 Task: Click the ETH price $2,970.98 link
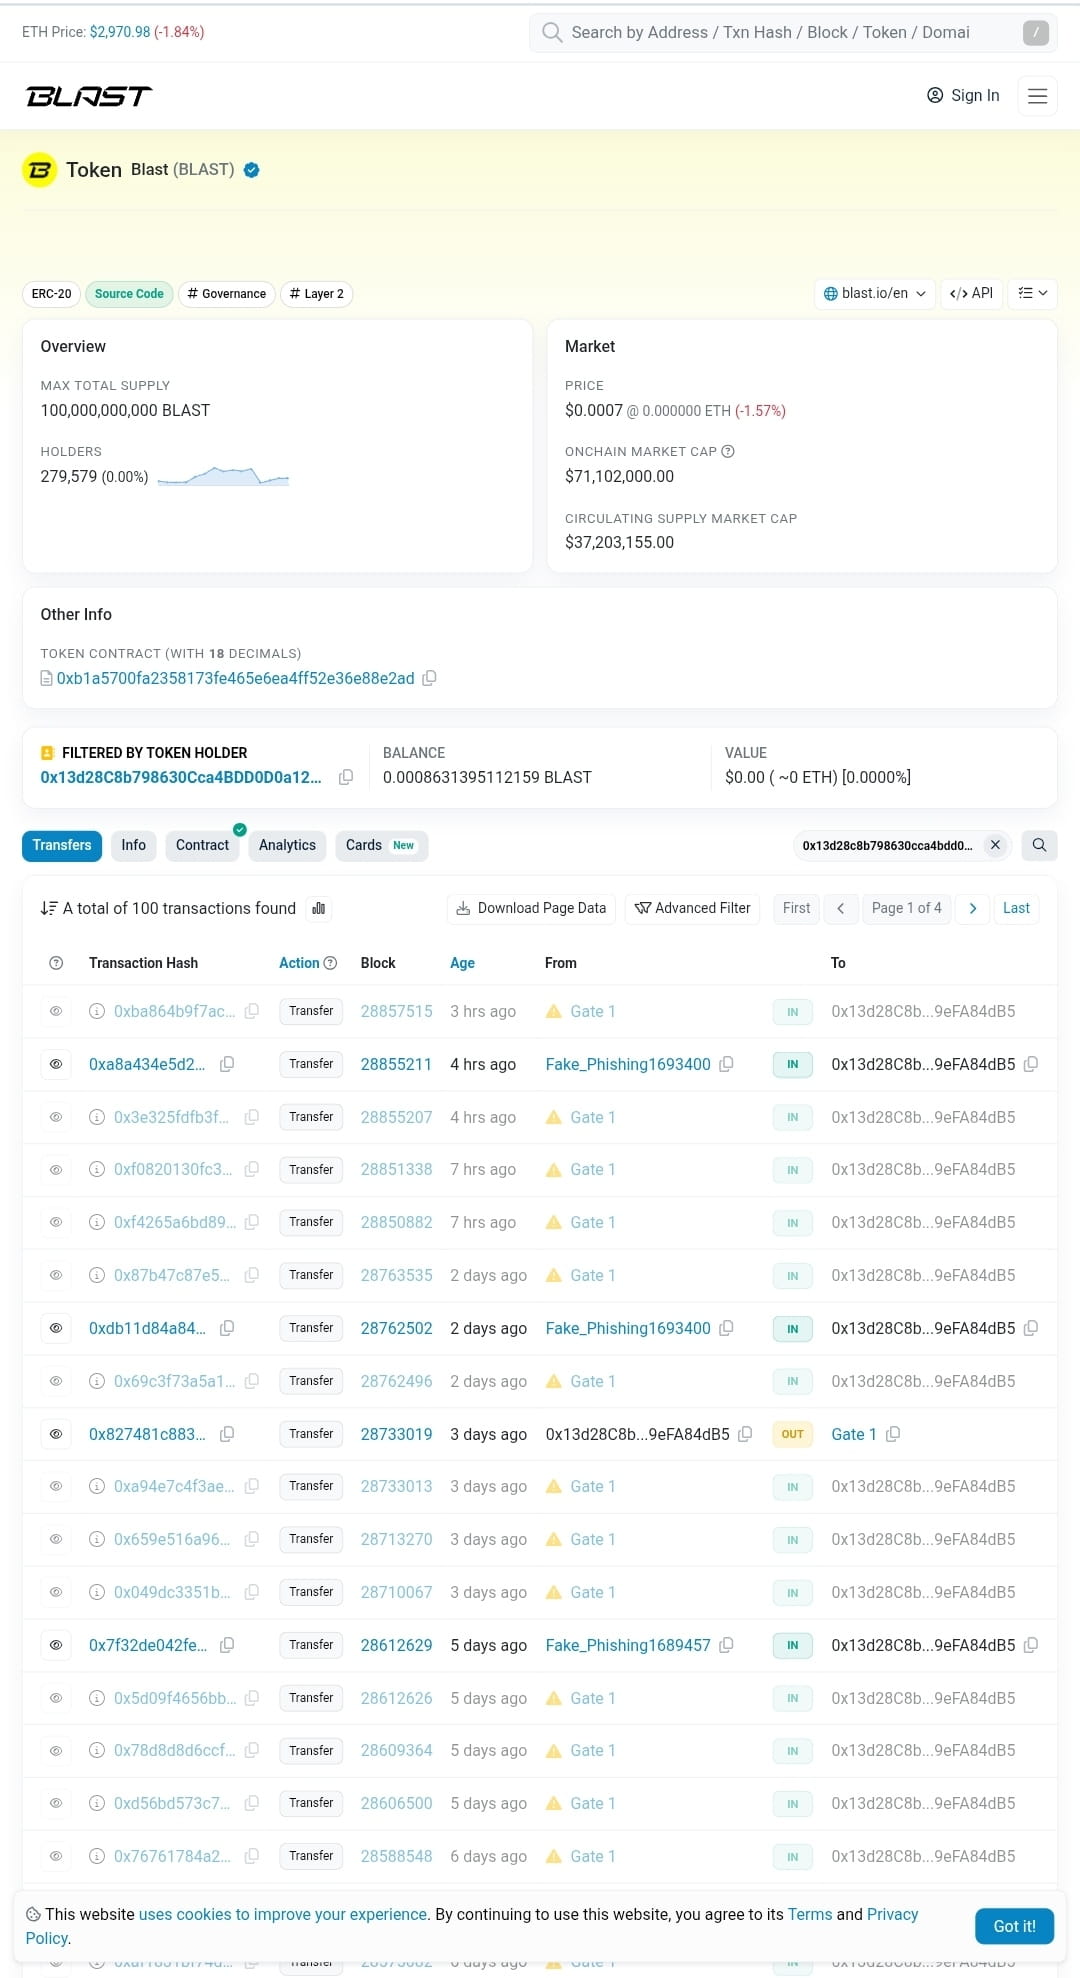click(x=120, y=32)
